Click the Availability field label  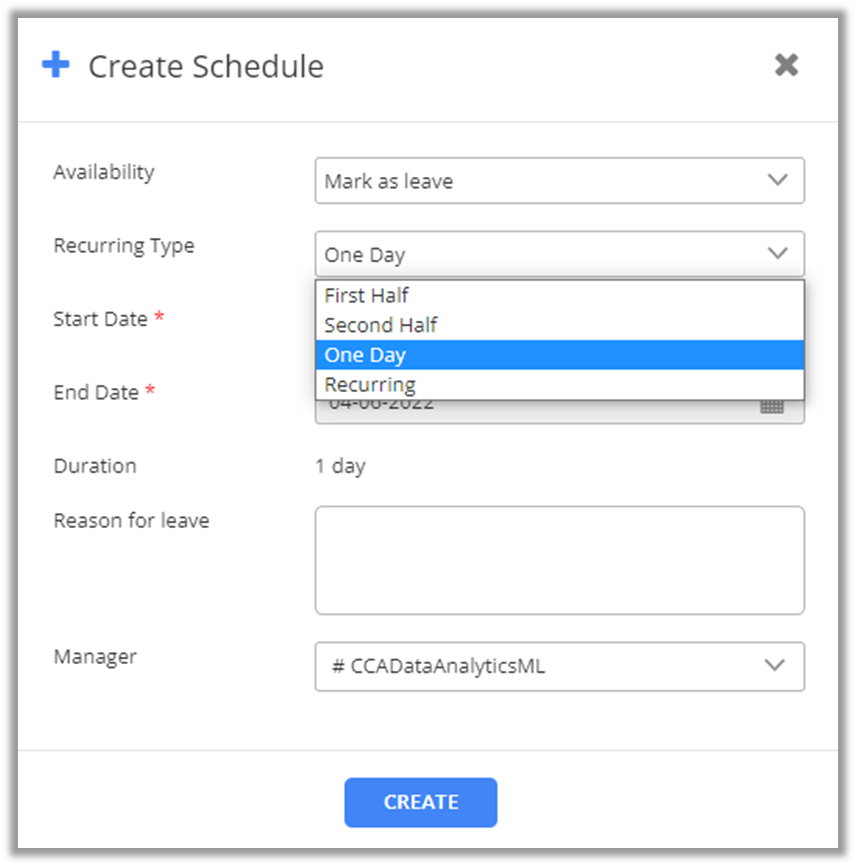pyautogui.click(x=104, y=172)
